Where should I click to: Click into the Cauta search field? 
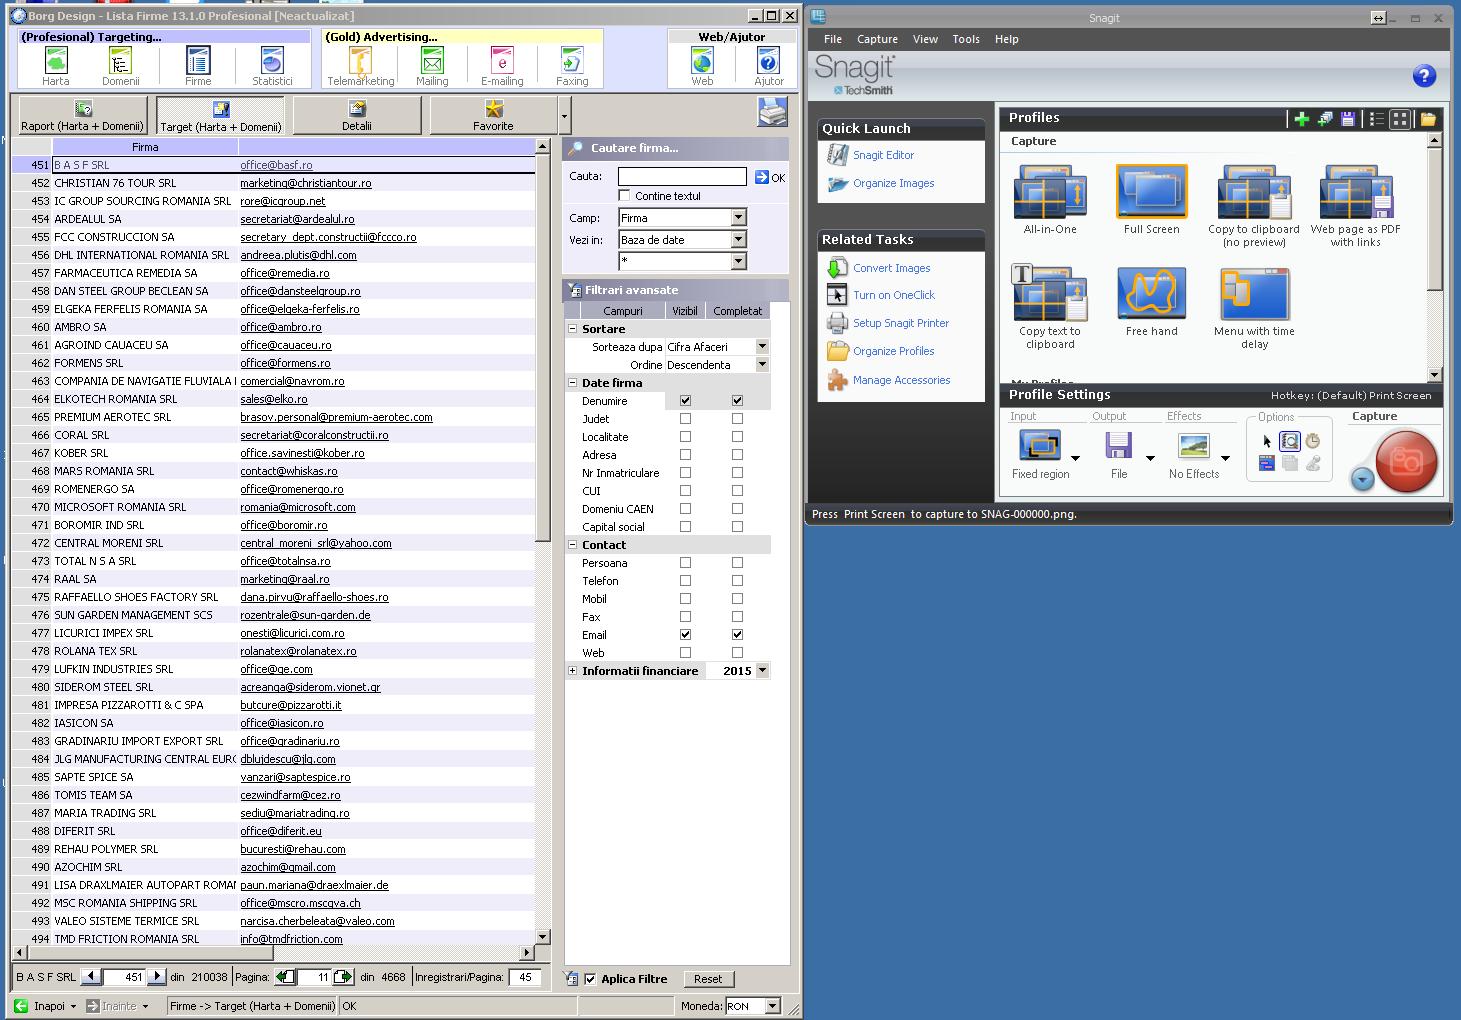[x=682, y=177]
